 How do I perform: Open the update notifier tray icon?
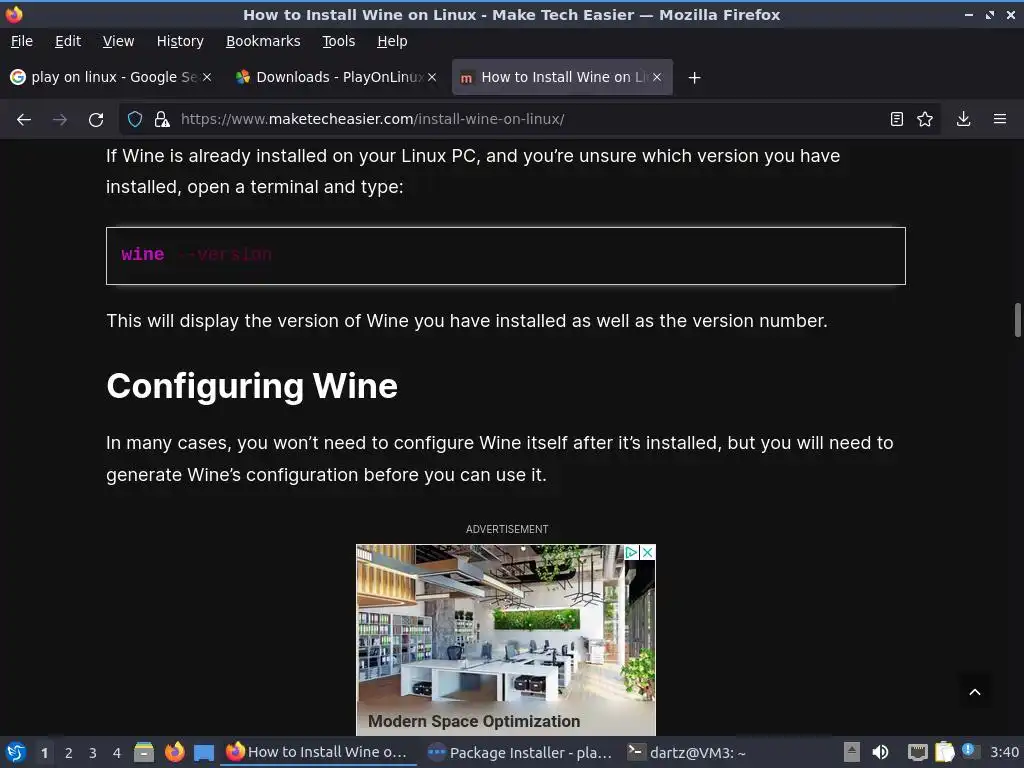point(969,751)
